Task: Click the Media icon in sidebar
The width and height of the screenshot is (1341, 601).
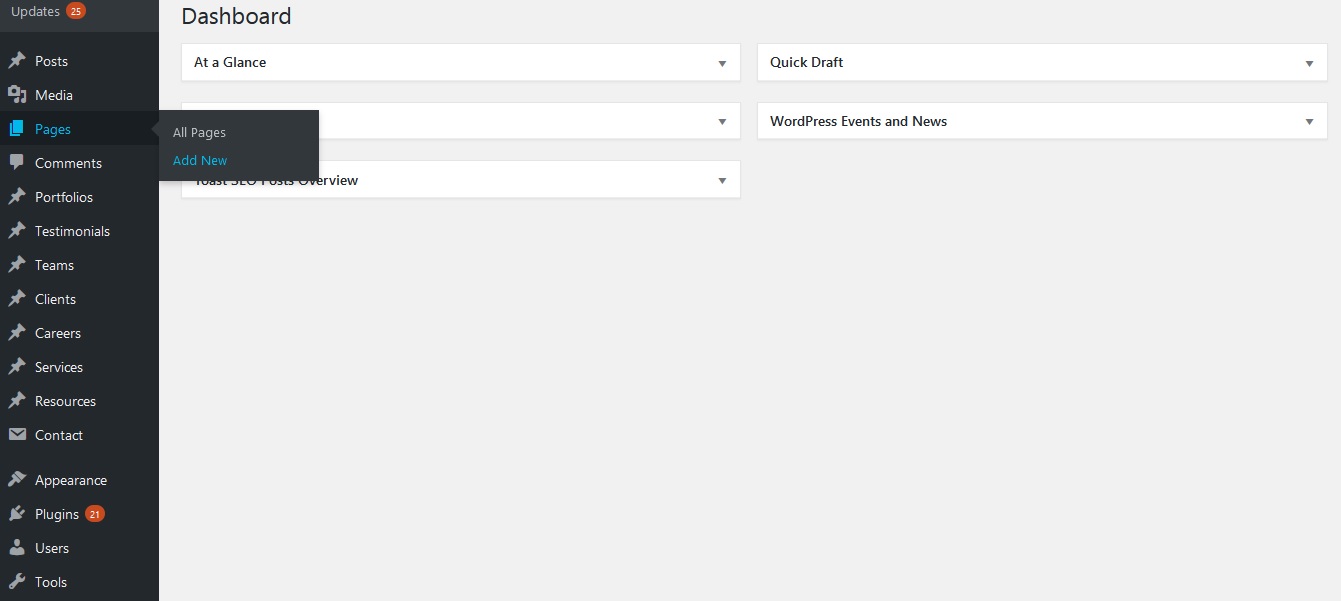Action: (x=17, y=95)
